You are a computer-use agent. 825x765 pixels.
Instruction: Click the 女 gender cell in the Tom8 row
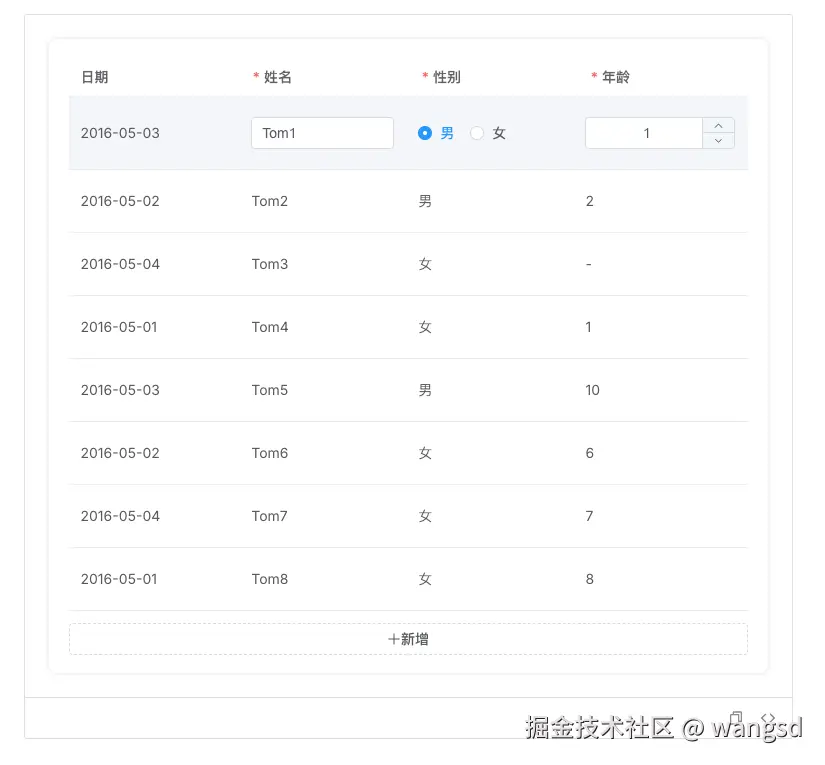pos(425,579)
